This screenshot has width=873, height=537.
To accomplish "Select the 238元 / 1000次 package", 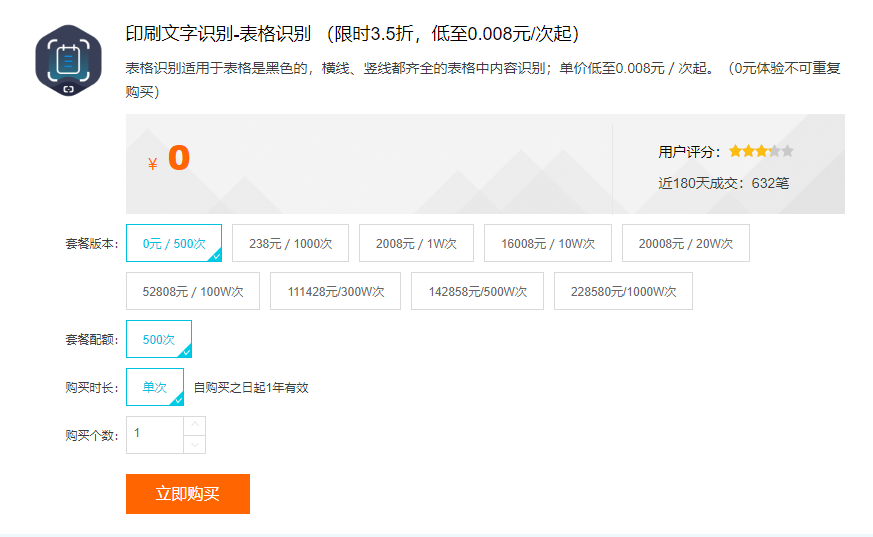I will pos(290,243).
